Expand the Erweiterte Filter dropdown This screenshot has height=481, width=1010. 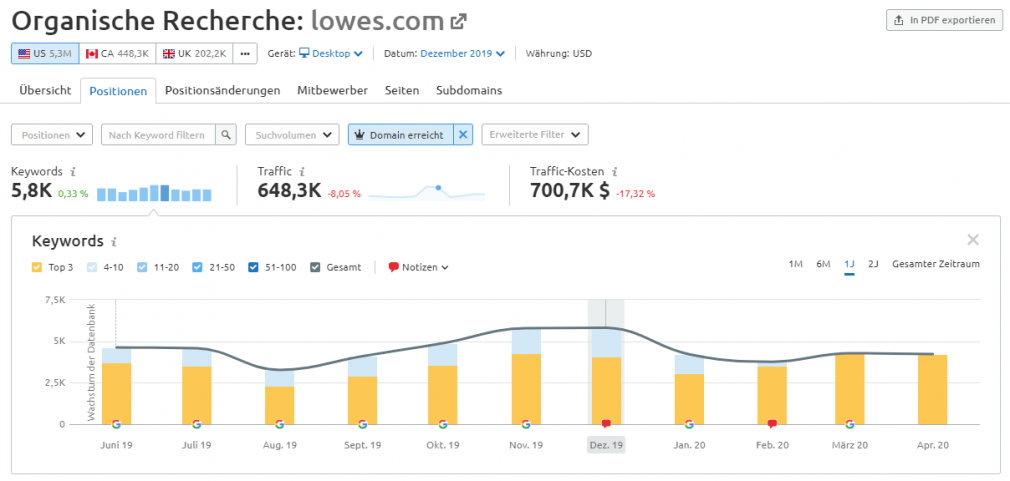[x=535, y=135]
